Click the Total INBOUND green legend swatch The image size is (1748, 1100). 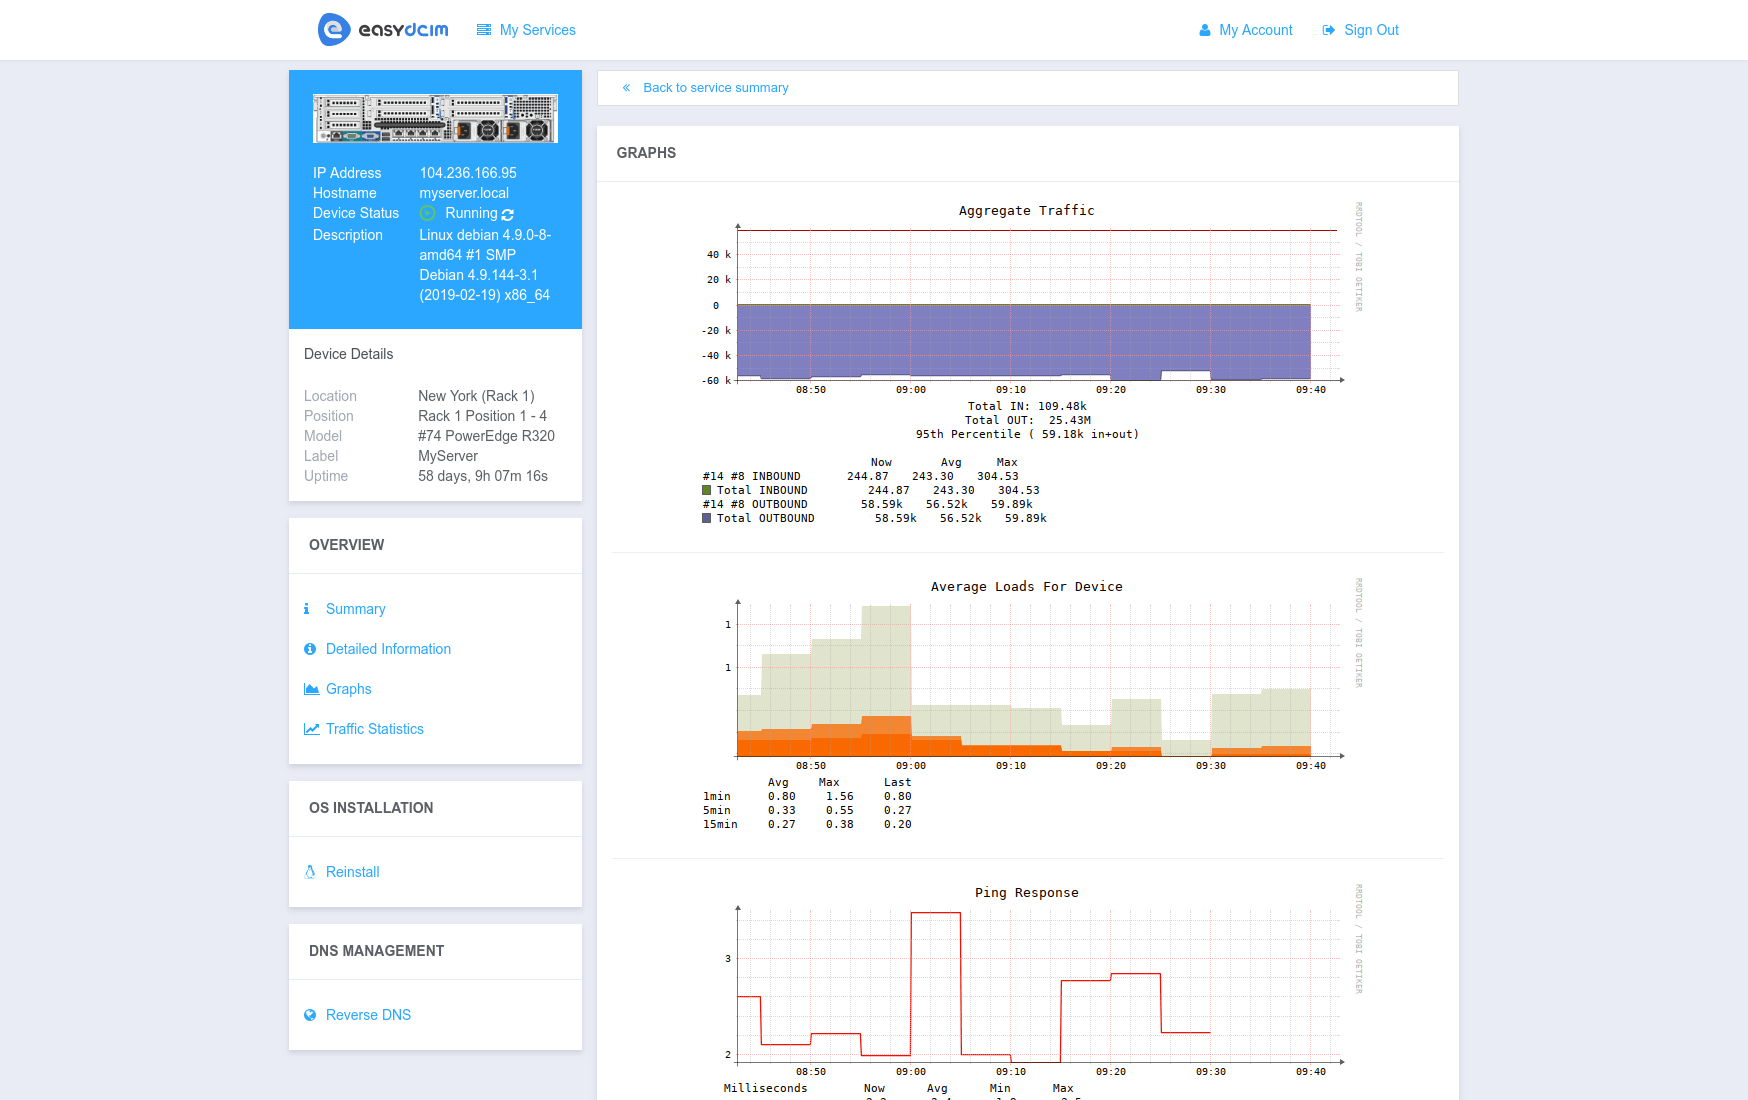[707, 490]
